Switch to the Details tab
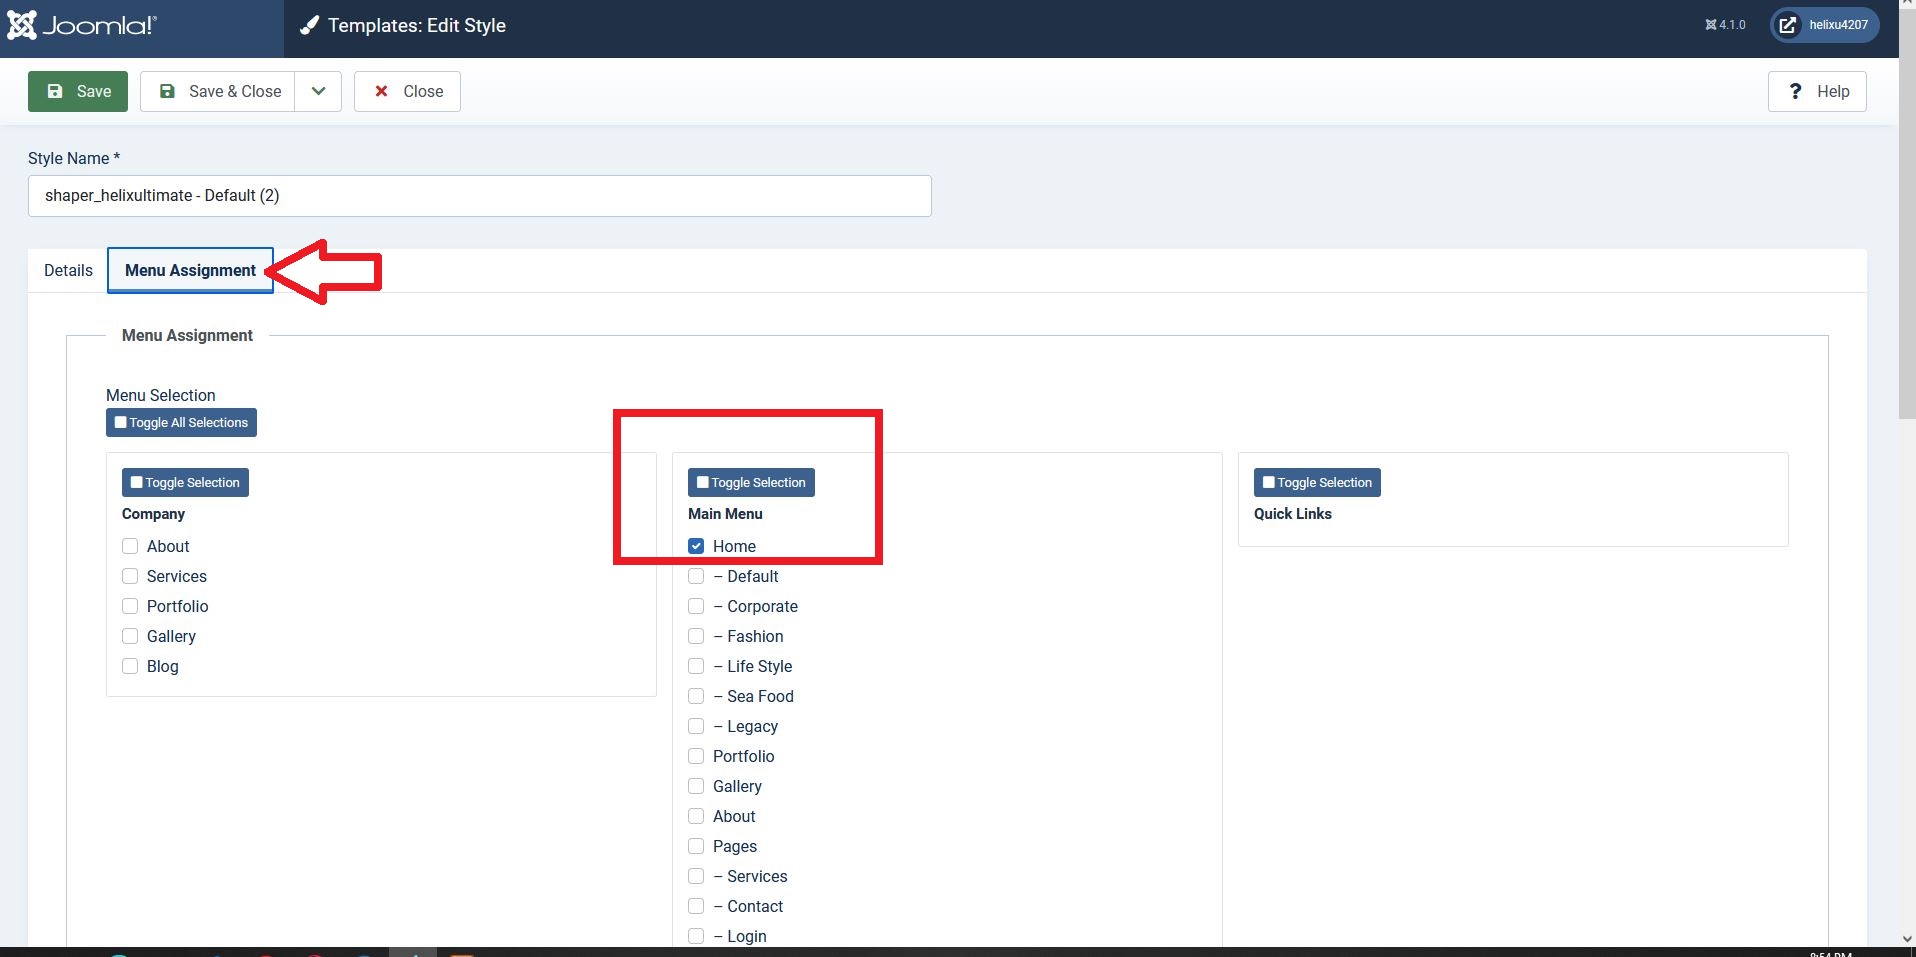1916x957 pixels. click(68, 270)
